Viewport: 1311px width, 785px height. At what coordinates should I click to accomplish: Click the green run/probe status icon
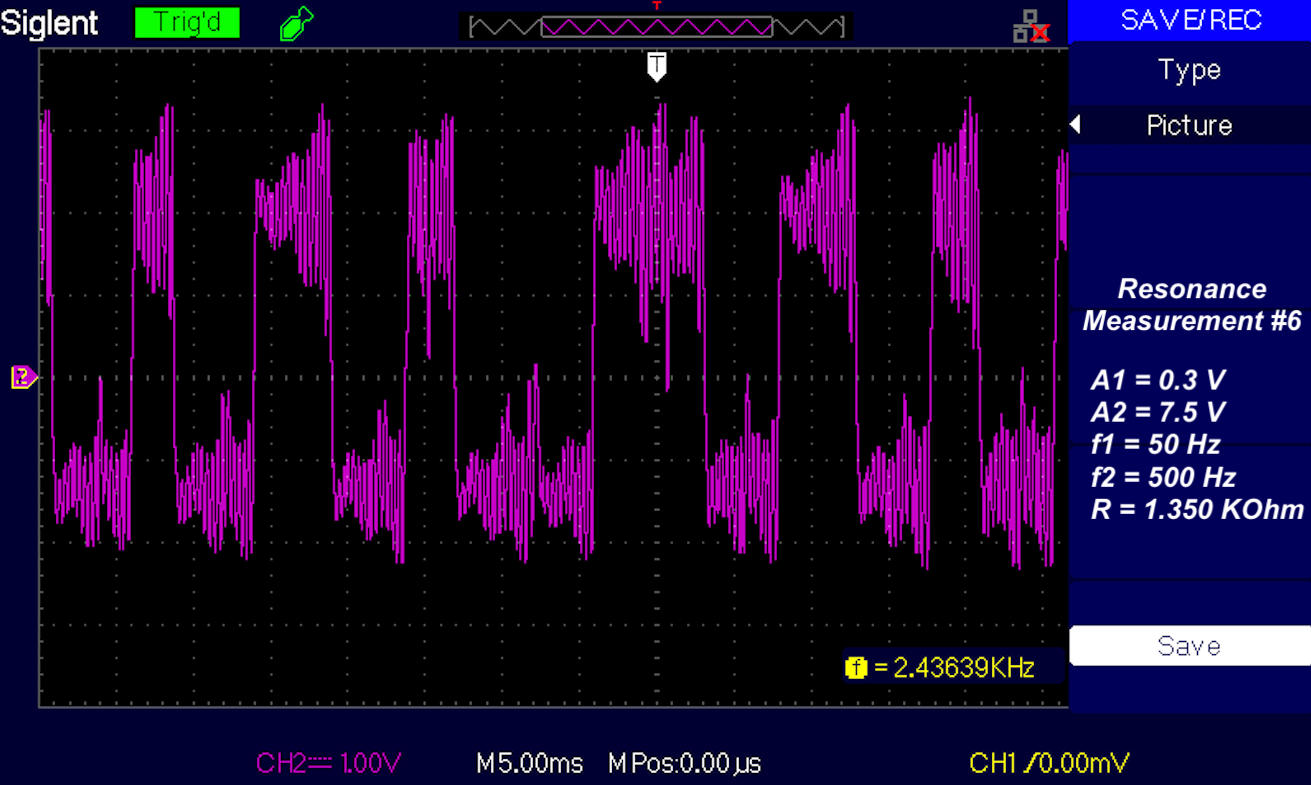pos(297,23)
